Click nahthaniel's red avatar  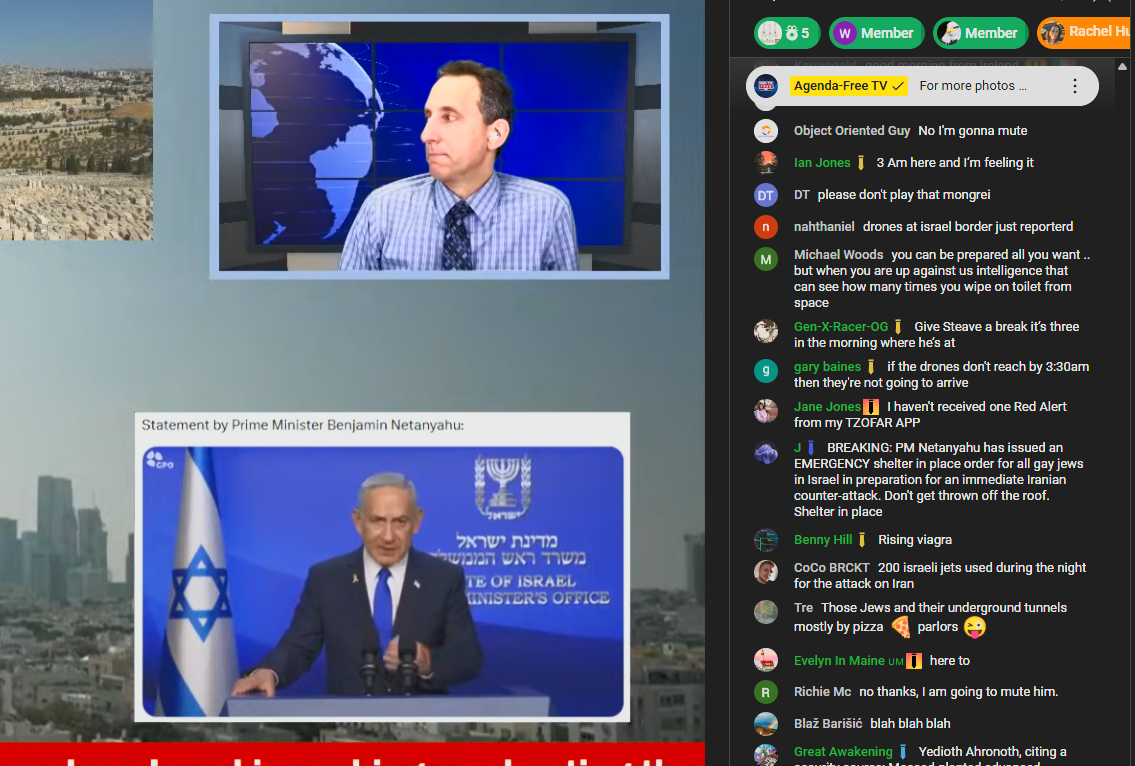766,227
